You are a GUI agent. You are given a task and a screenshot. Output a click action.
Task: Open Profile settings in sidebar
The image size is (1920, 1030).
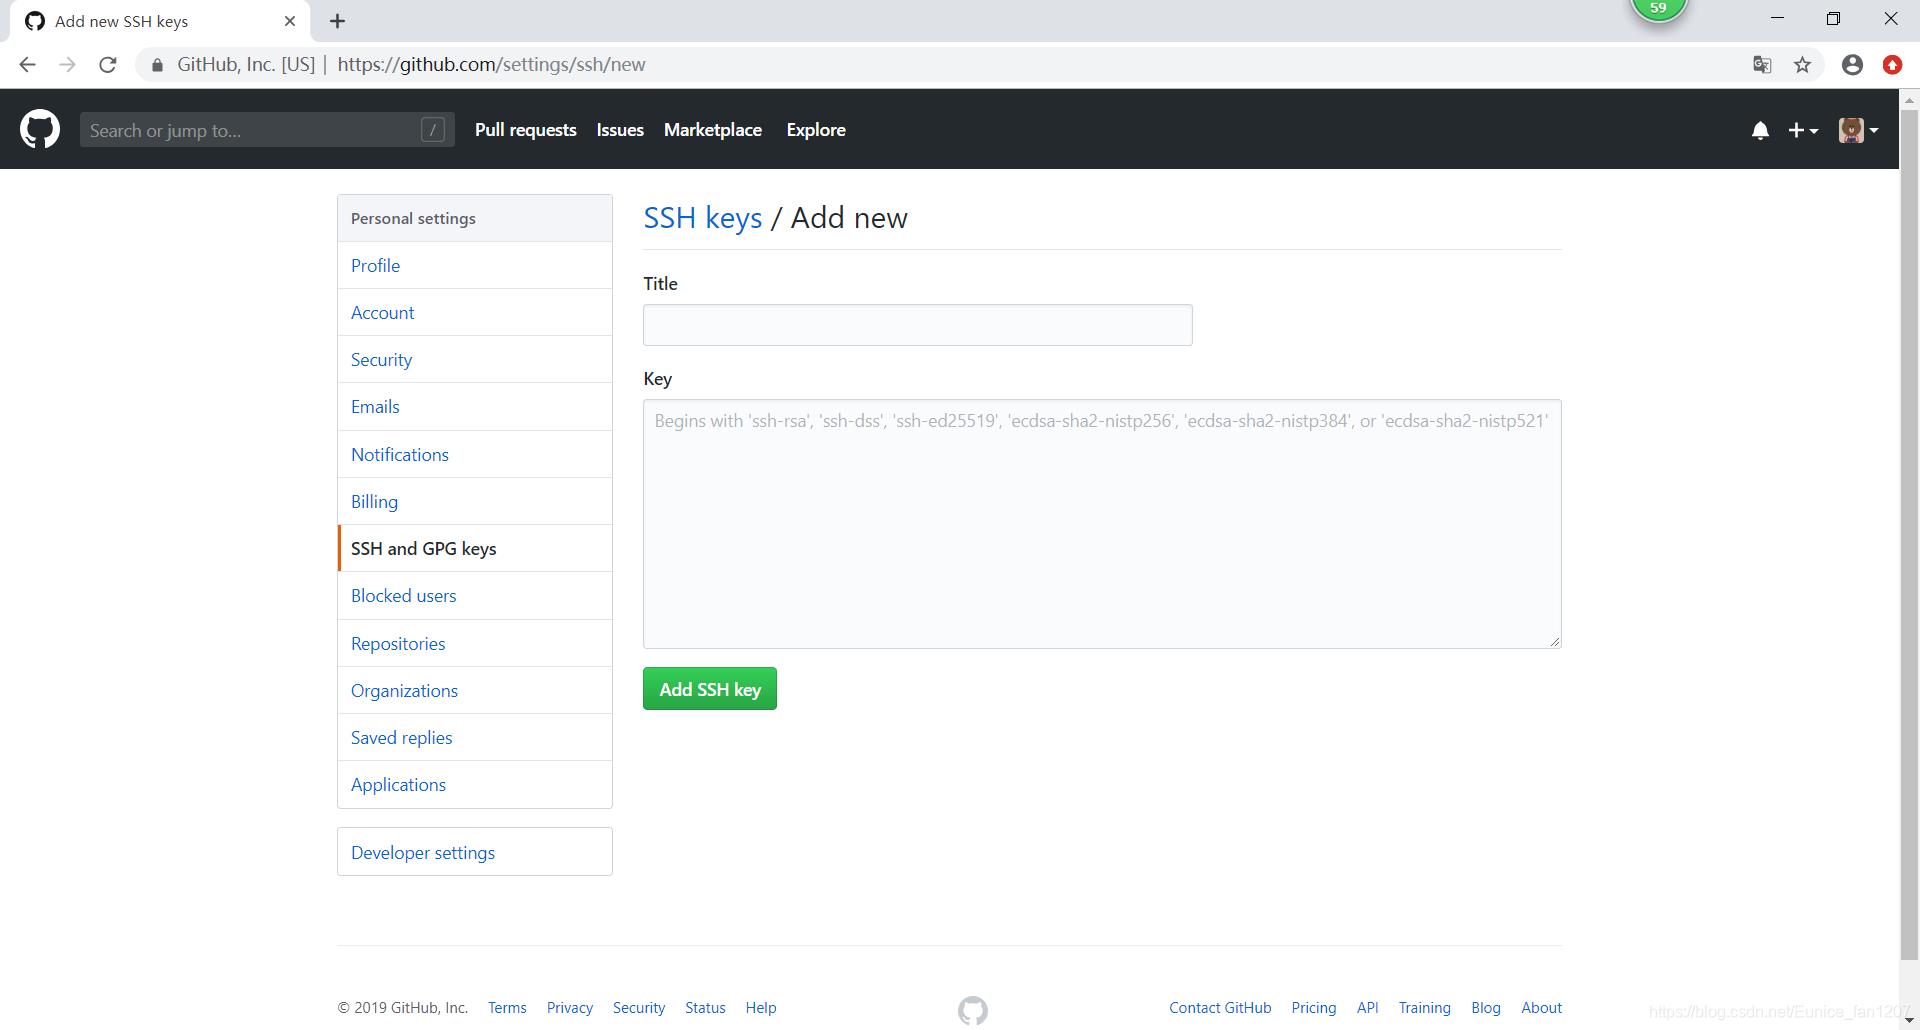(x=475, y=265)
